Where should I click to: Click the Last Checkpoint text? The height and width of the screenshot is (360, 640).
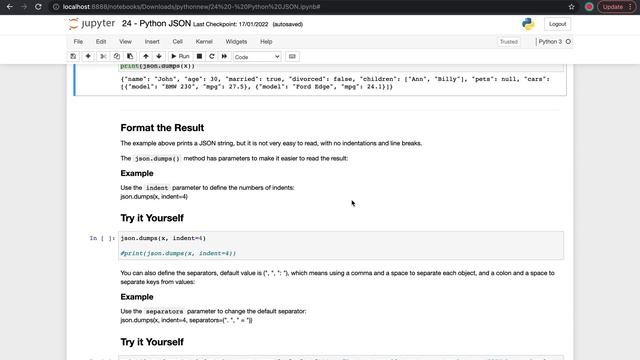(x=231, y=24)
